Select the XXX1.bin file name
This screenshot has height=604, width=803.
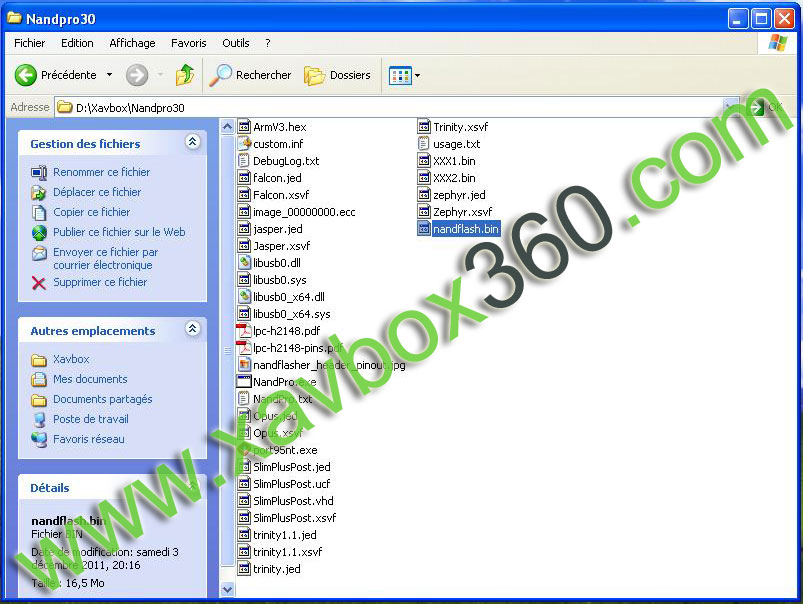coord(454,161)
